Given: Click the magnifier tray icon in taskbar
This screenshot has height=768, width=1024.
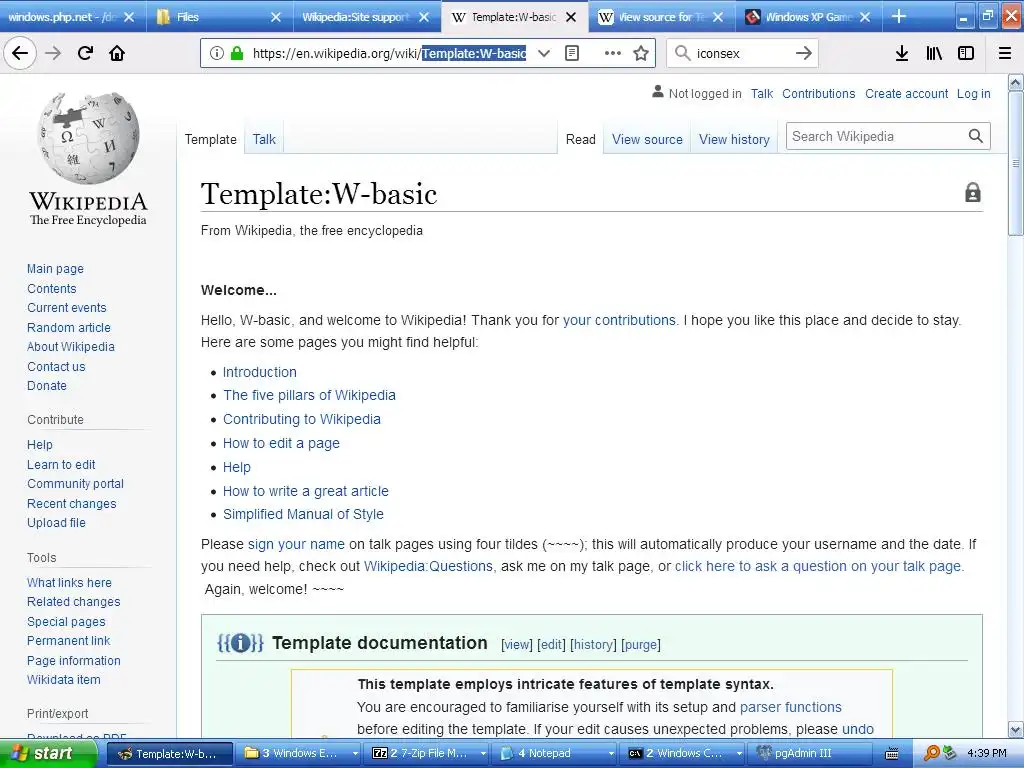Looking at the screenshot, I should coord(931,753).
